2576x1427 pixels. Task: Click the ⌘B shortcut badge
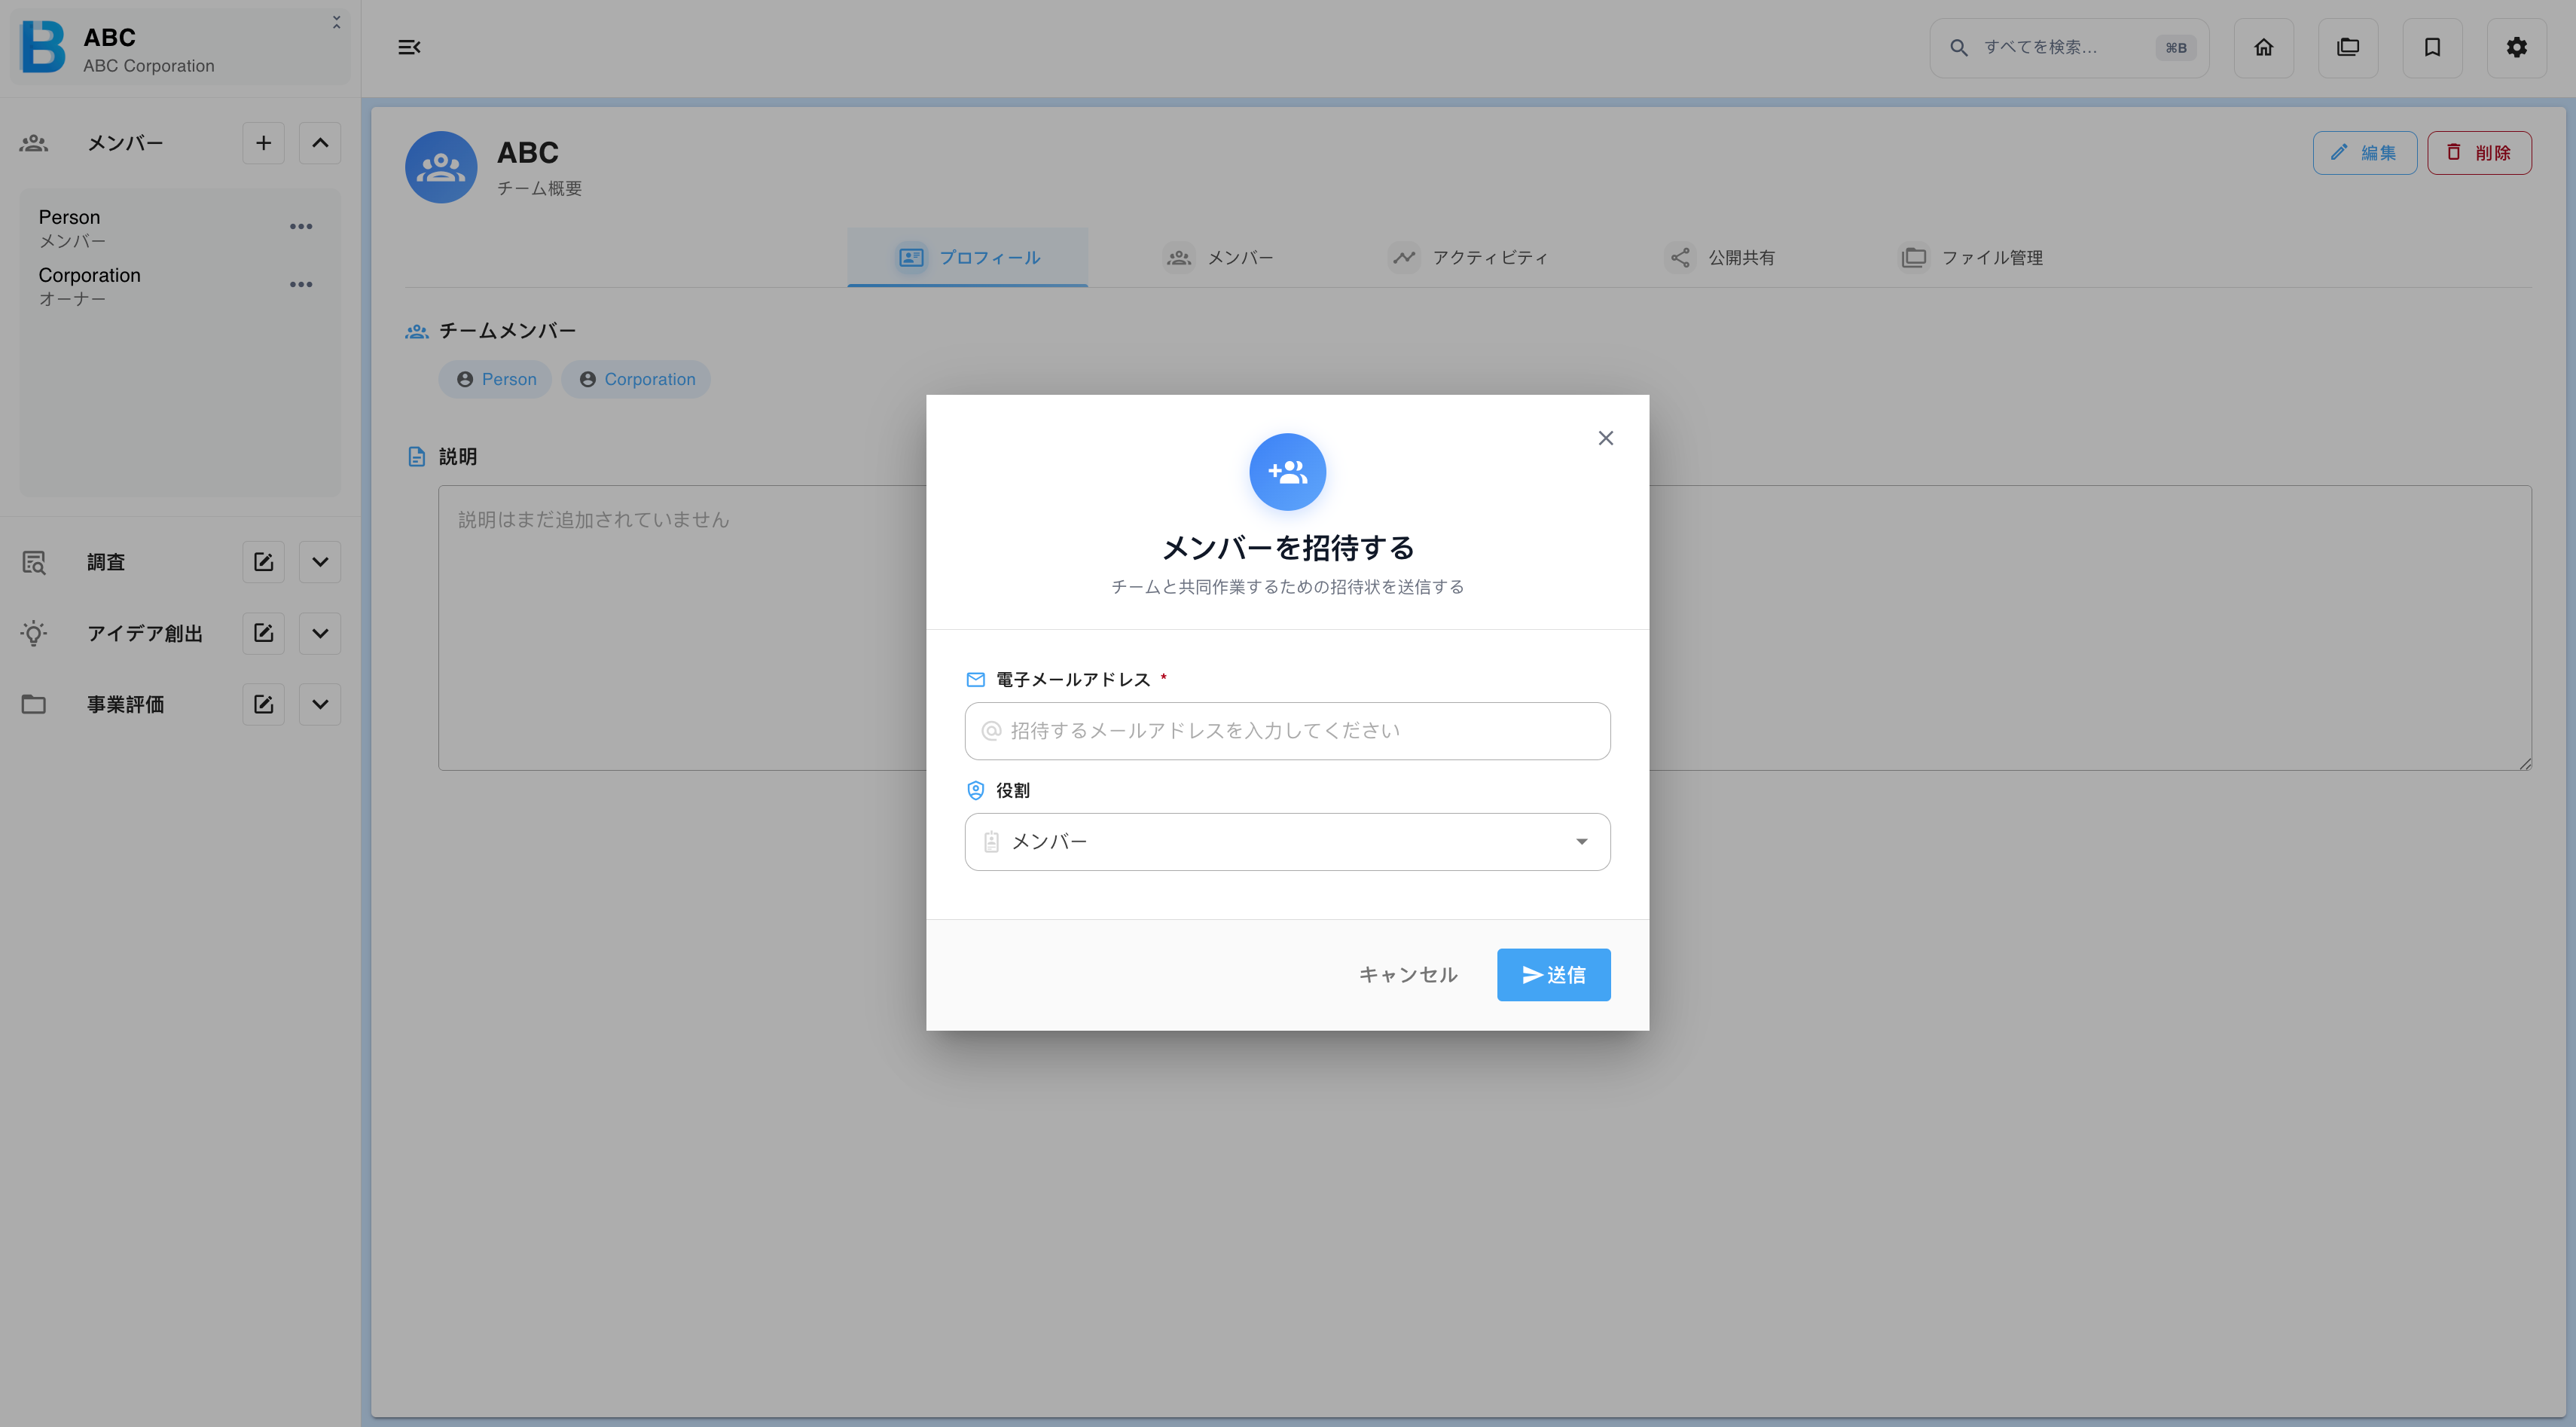click(2176, 47)
